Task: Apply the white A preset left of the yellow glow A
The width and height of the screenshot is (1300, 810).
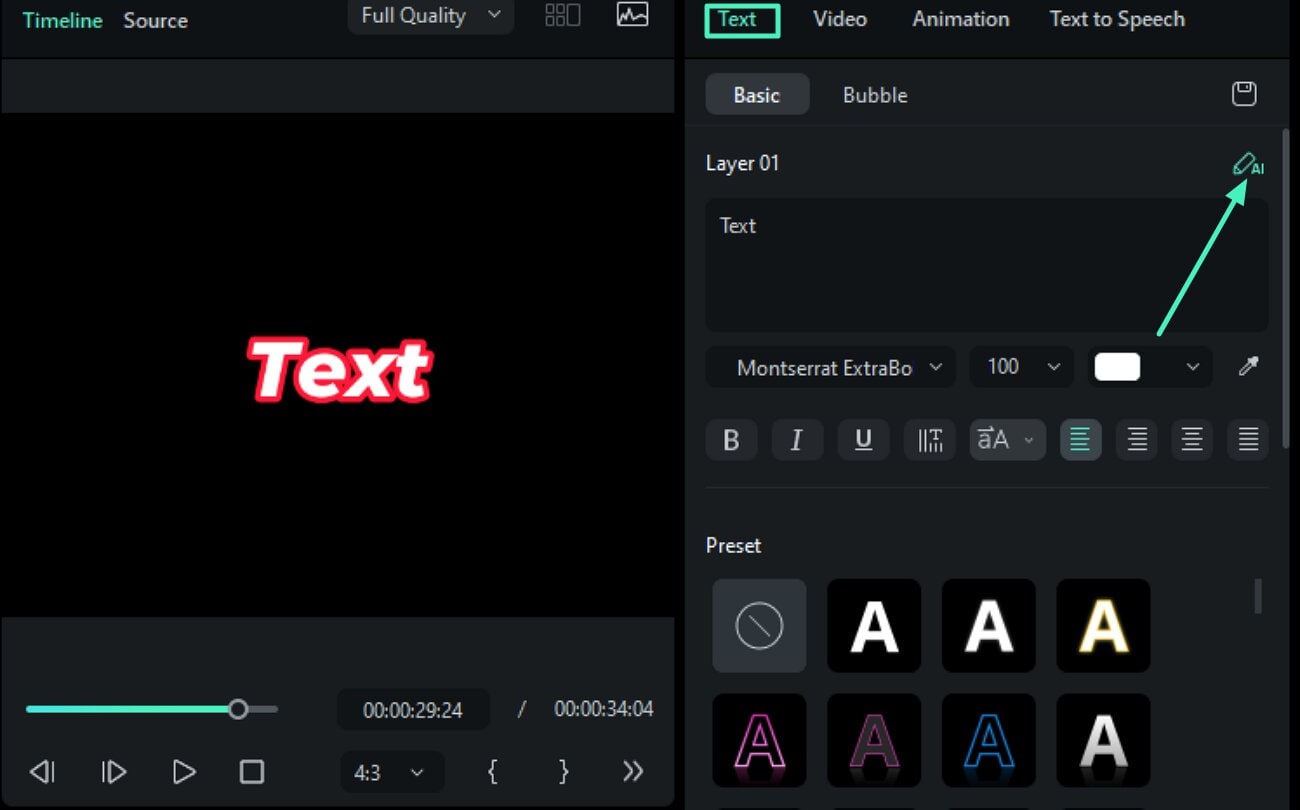Action: (989, 626)
